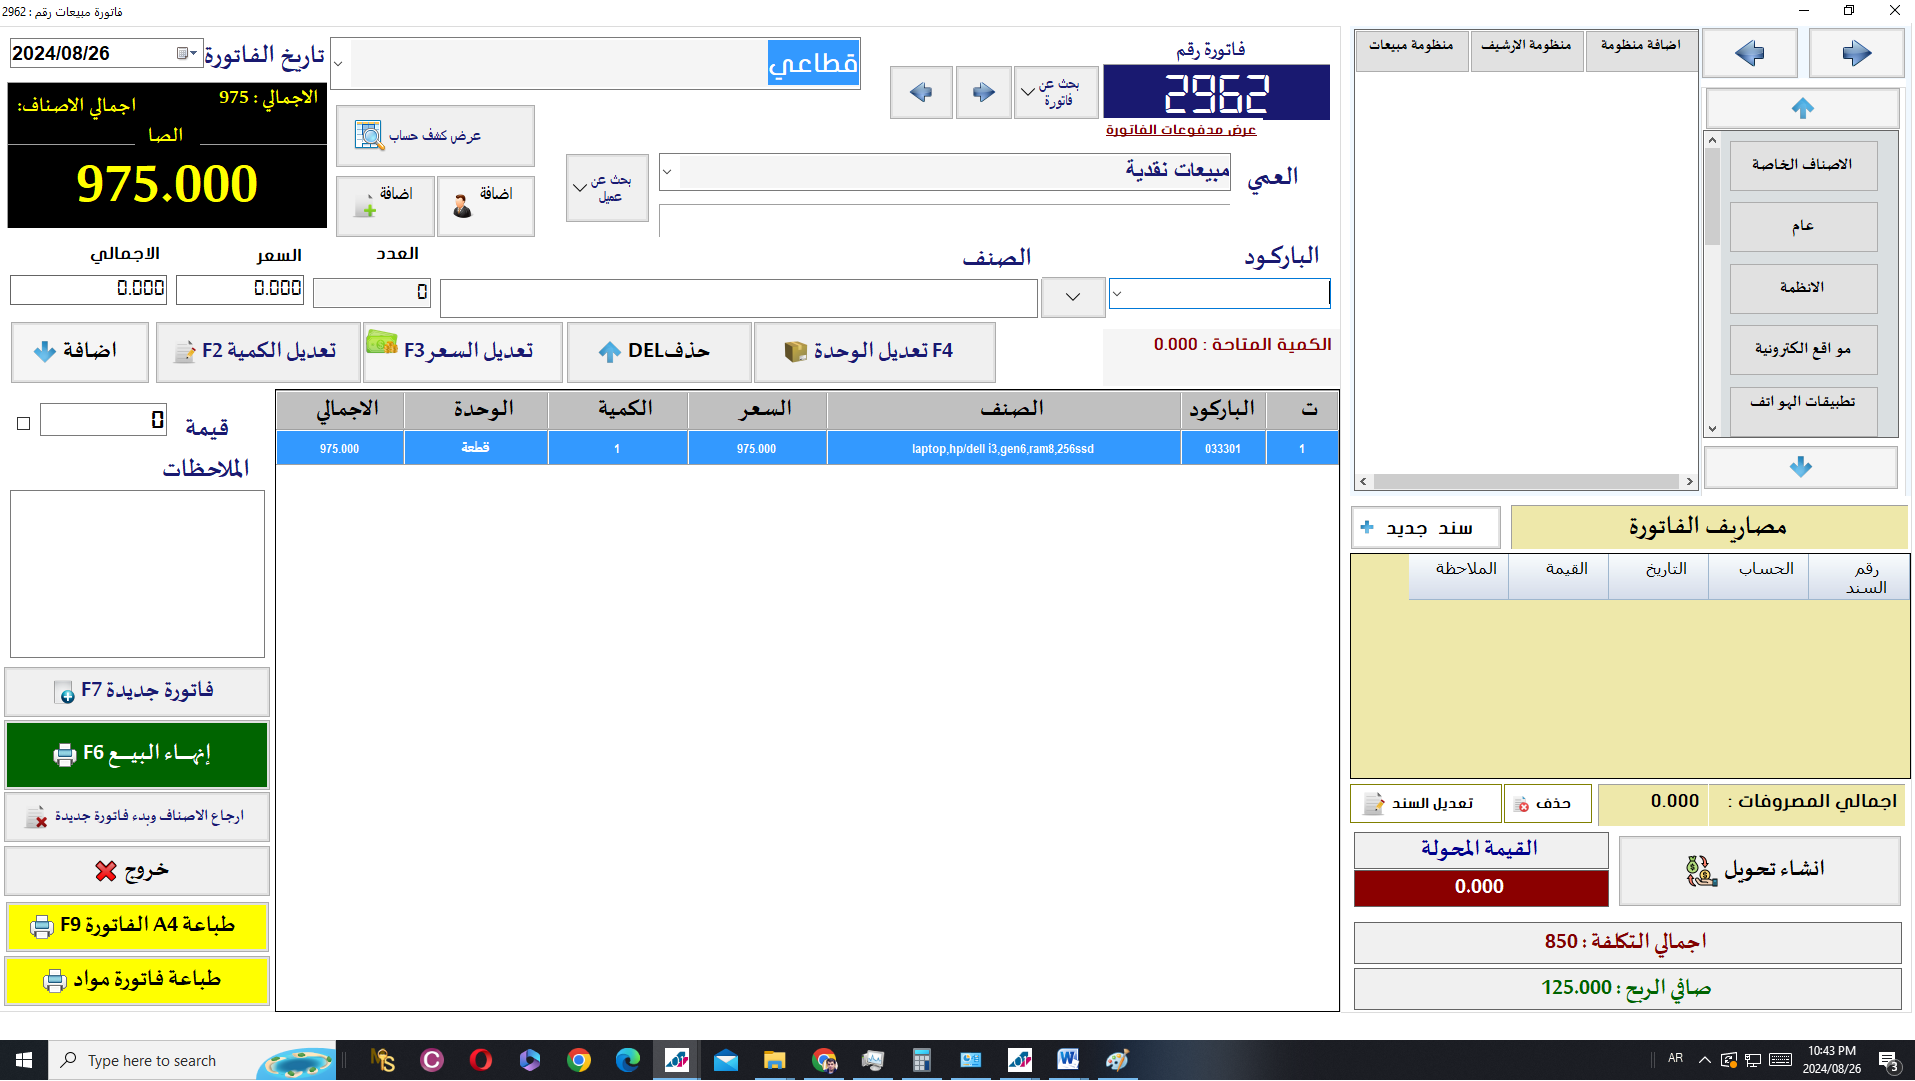Screen dimensions: 1915x1081
Task: Click the large forward arrow at top right
Action: (x=1856, y=53)
